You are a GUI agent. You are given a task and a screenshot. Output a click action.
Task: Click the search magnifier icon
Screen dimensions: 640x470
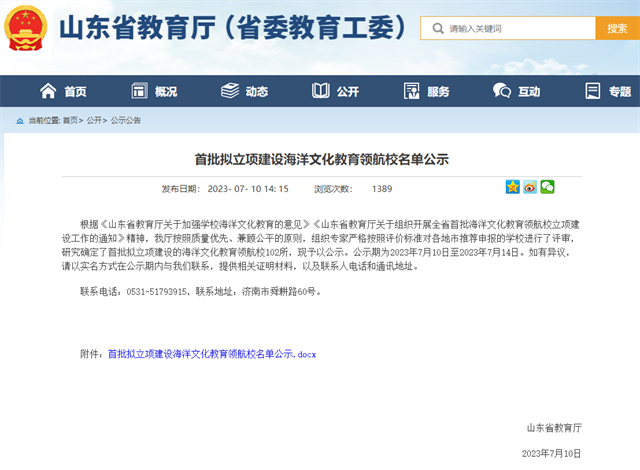(x=438, y=29)
